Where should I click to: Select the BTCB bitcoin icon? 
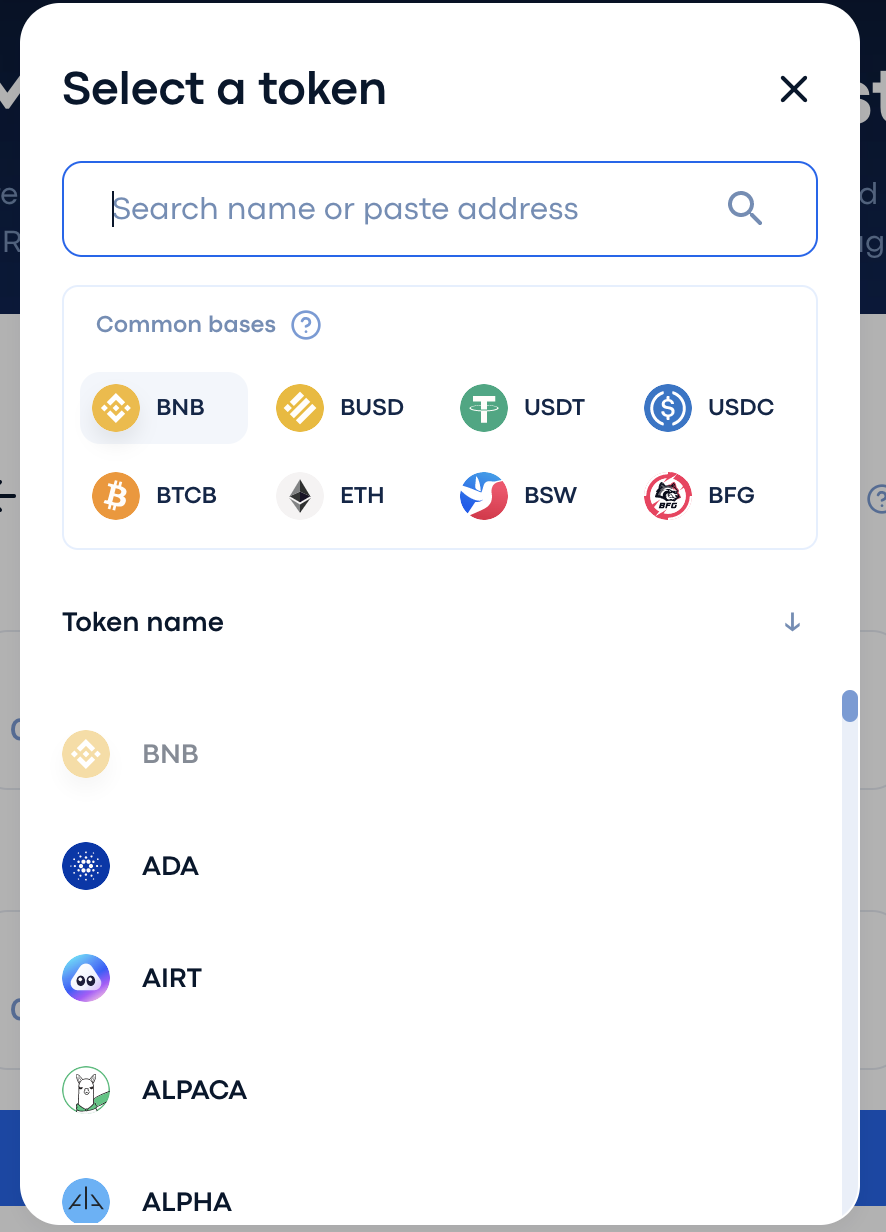(x=116, y=496)
